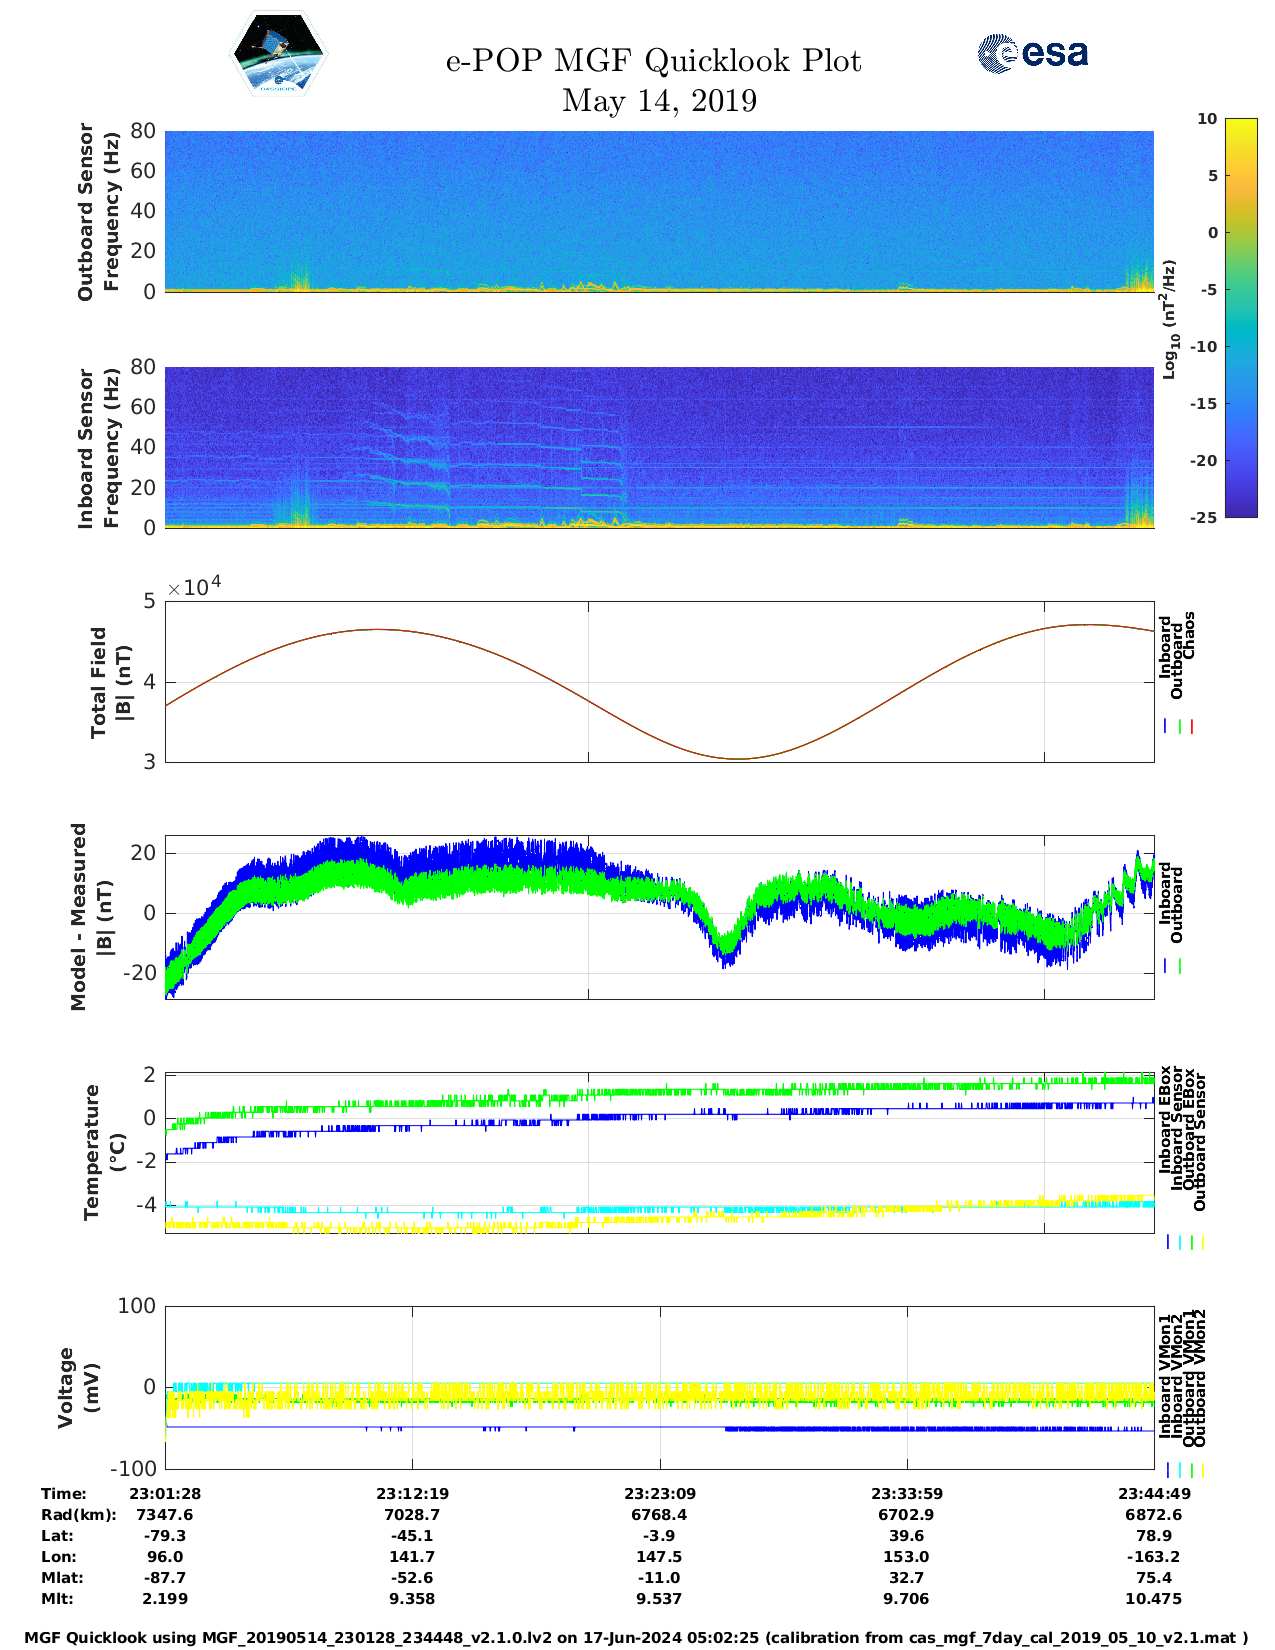
Task: Select the 'Rad(km):' row label
Action: tap(78, 1515)
